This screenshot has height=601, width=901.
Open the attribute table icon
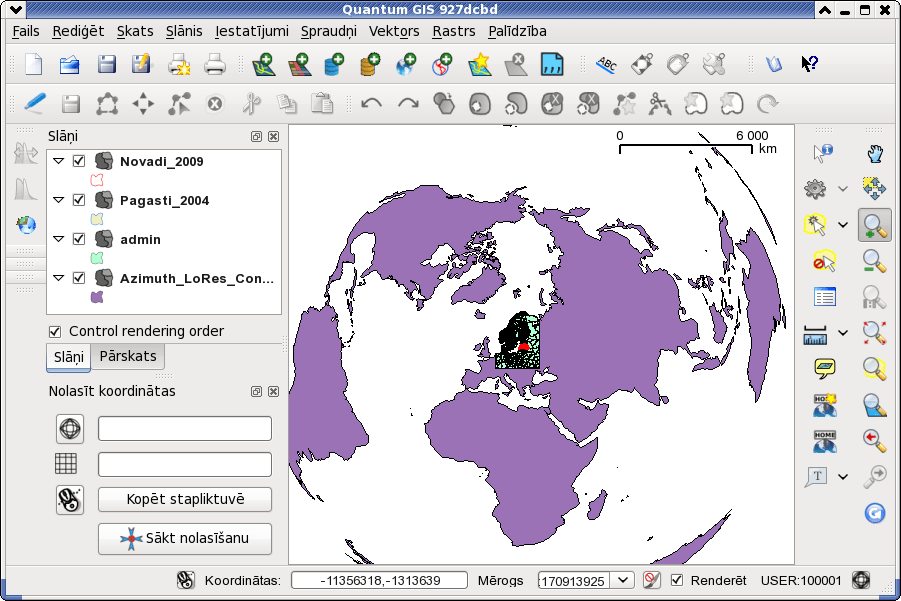[825, 297]
